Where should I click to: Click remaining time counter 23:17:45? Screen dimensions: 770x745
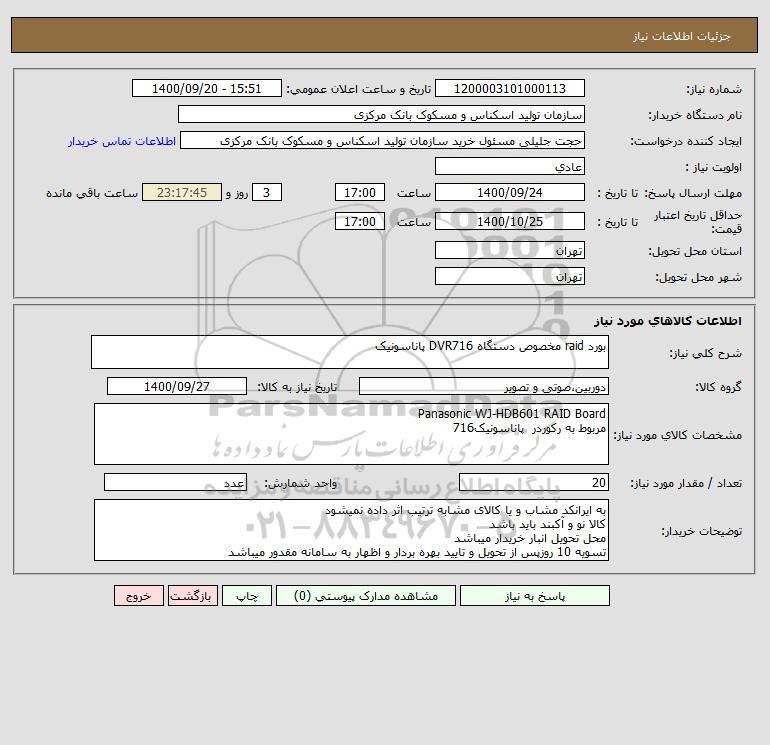click(x=182, y=193)
